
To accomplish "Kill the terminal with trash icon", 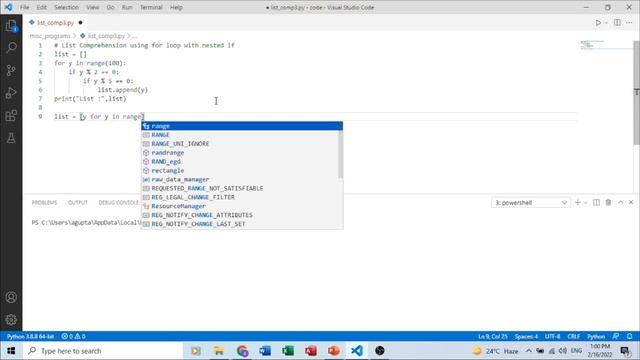I will 608,202.
